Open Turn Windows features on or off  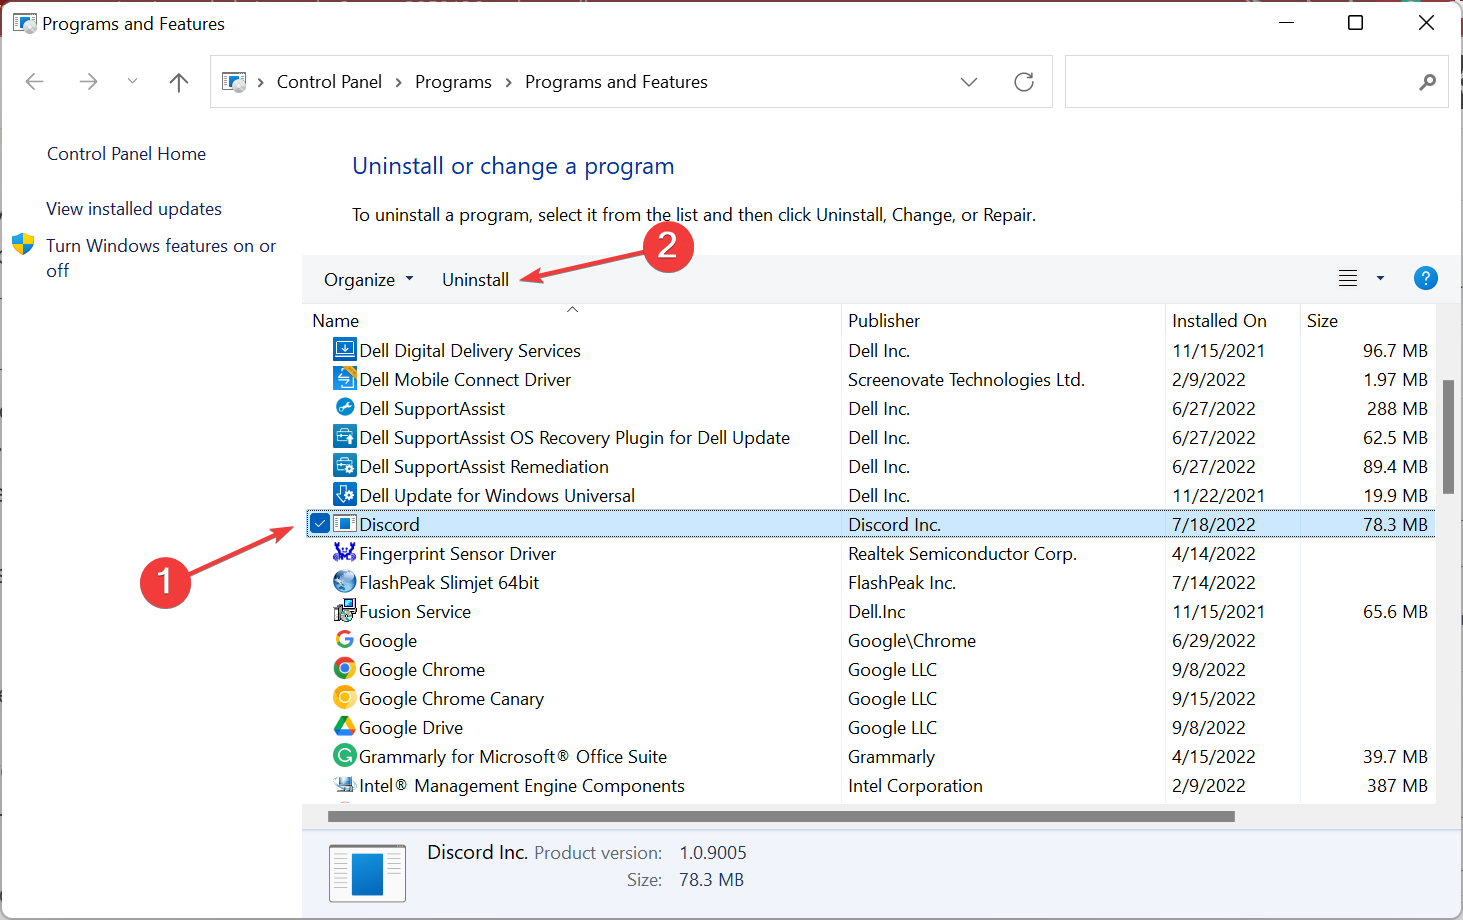161,258
